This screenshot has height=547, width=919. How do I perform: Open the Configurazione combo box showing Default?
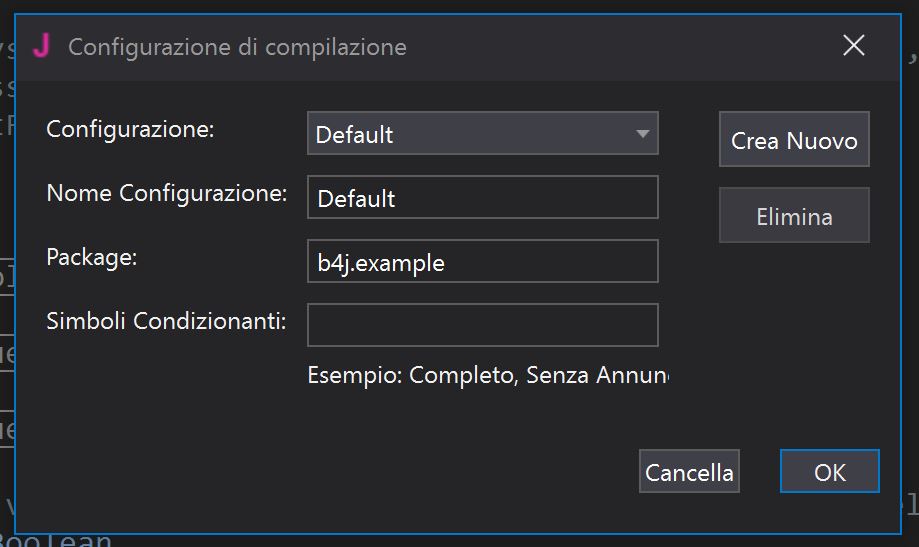pyautogui.click(x=470, y=134)
